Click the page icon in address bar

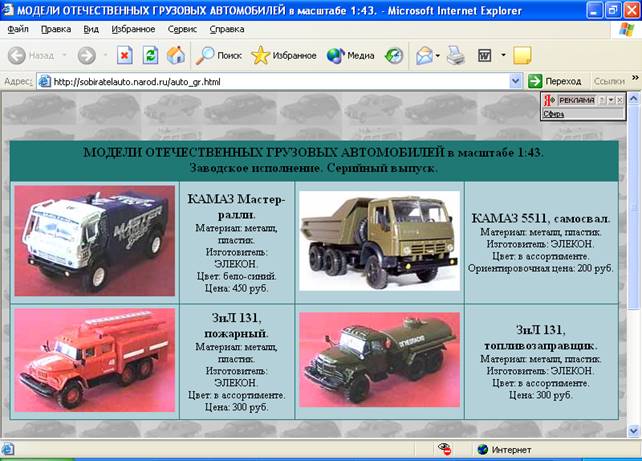point(44,81)
